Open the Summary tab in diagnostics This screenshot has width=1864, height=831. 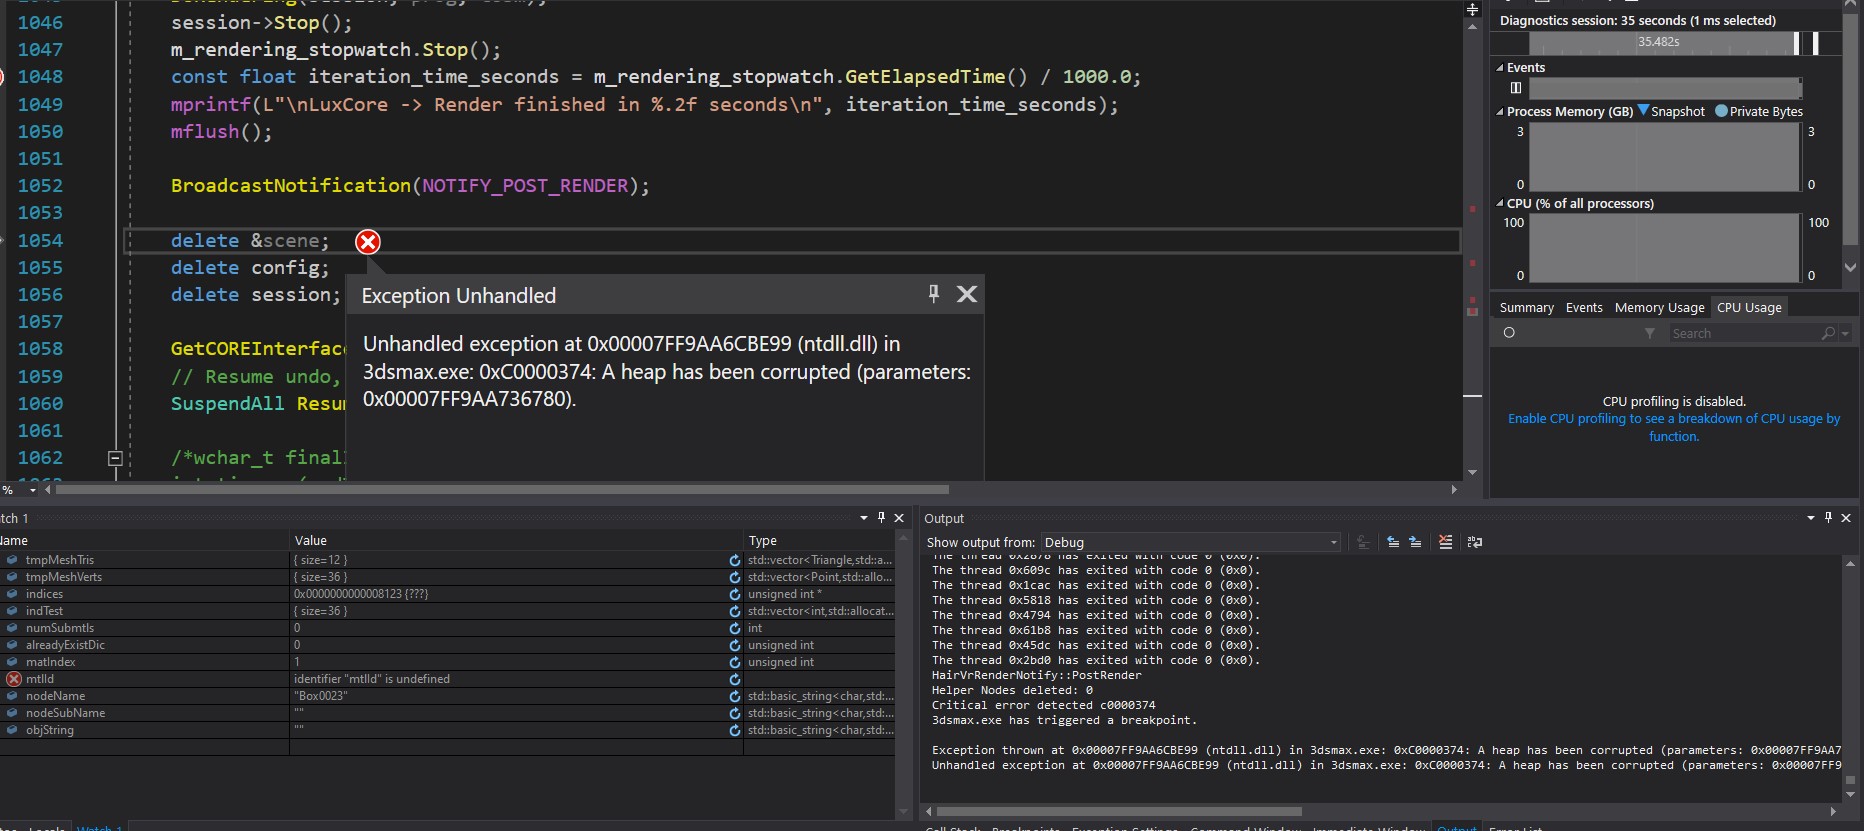(x=1526, y=308)
